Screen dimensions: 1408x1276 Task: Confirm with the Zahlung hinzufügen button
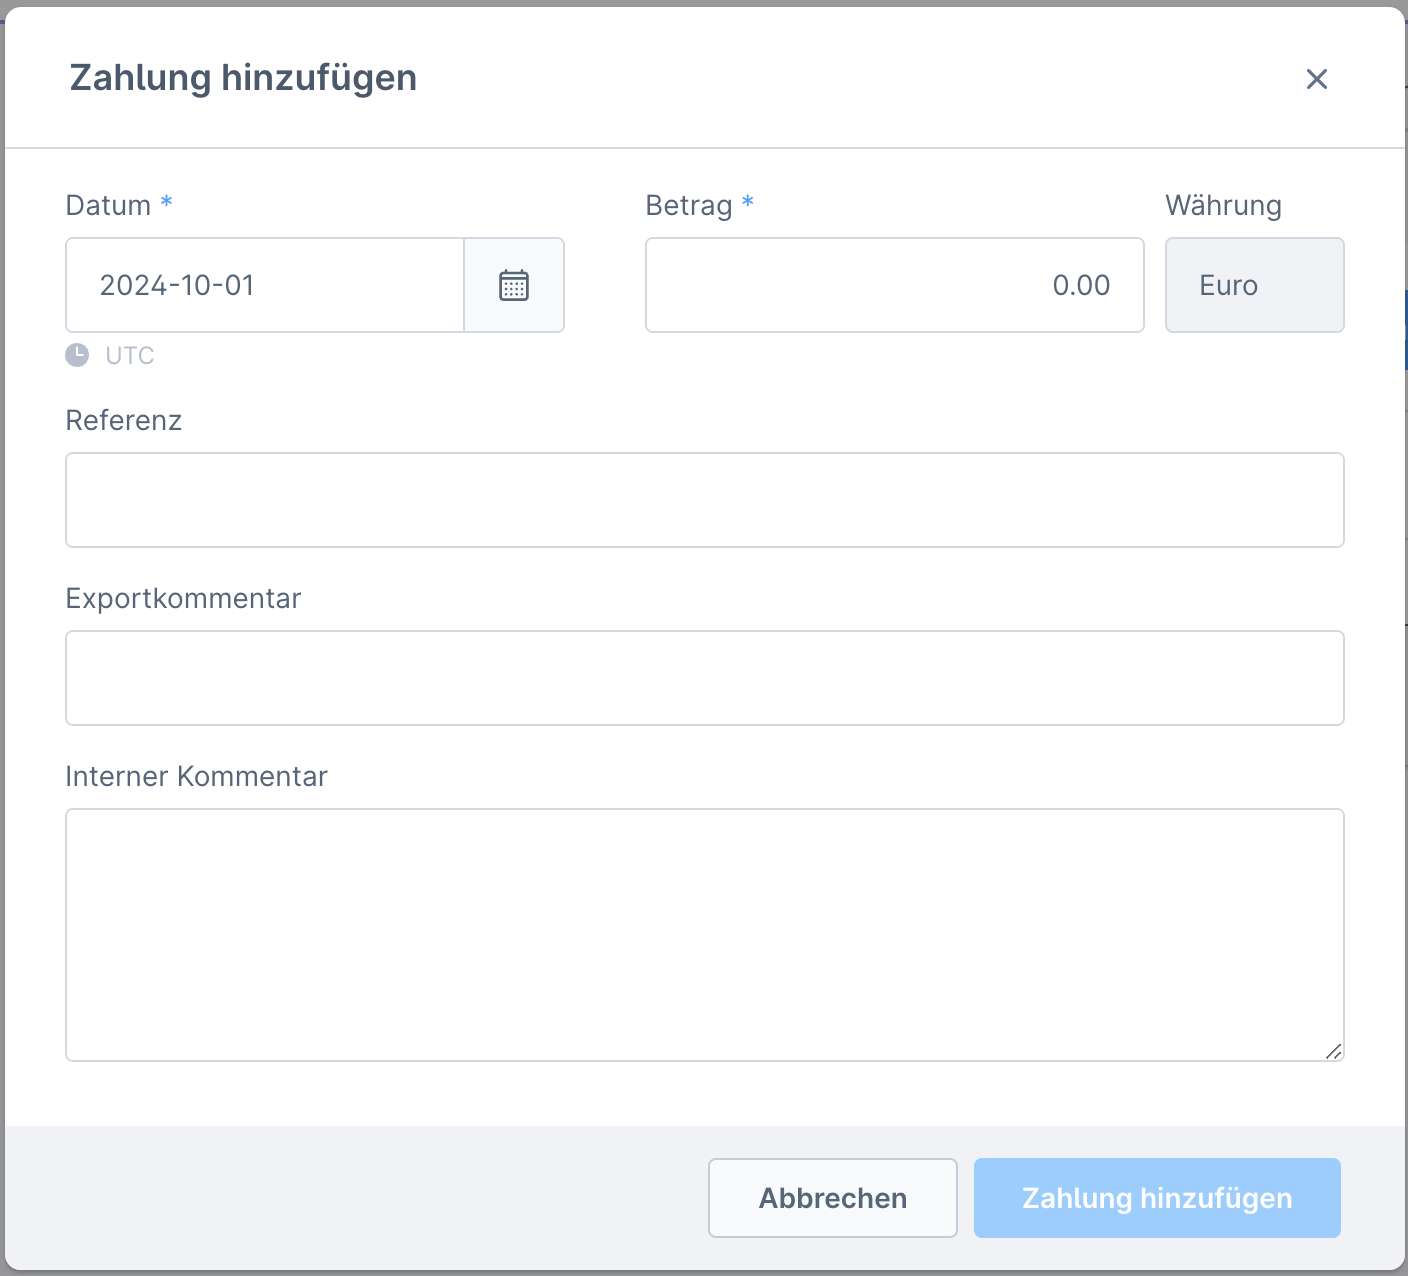(x=1156, y=1197)
